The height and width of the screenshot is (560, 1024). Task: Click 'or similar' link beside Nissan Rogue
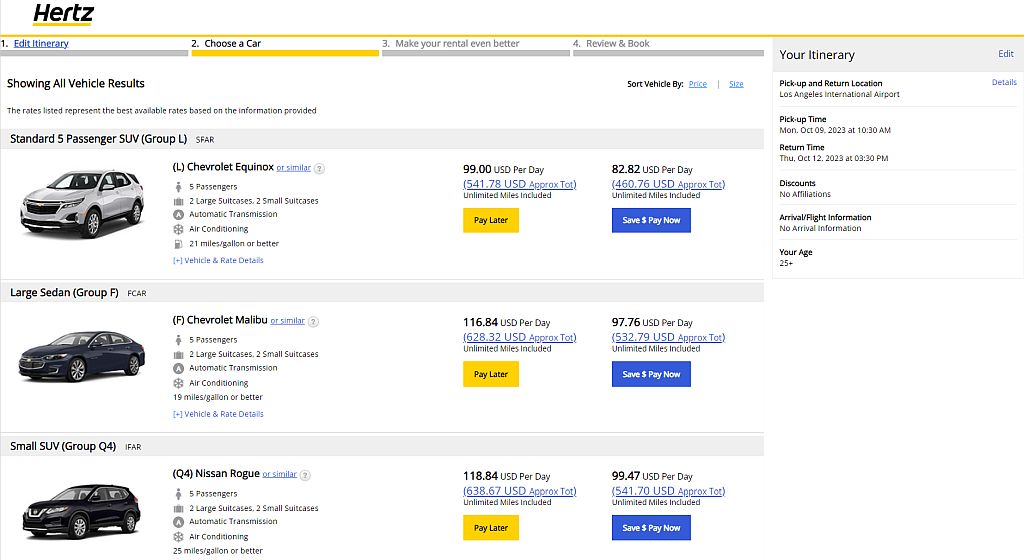(280, 474)
